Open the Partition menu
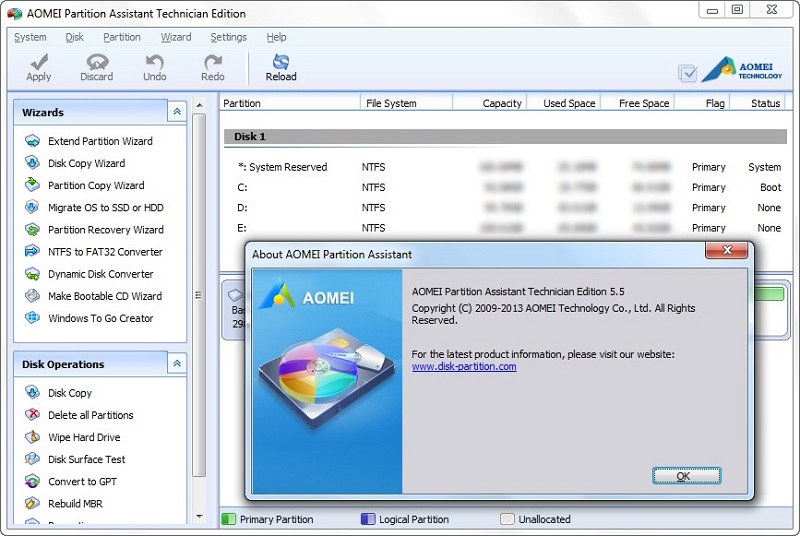The height and width of the screenshot is (536, 800). coord(121,37)
